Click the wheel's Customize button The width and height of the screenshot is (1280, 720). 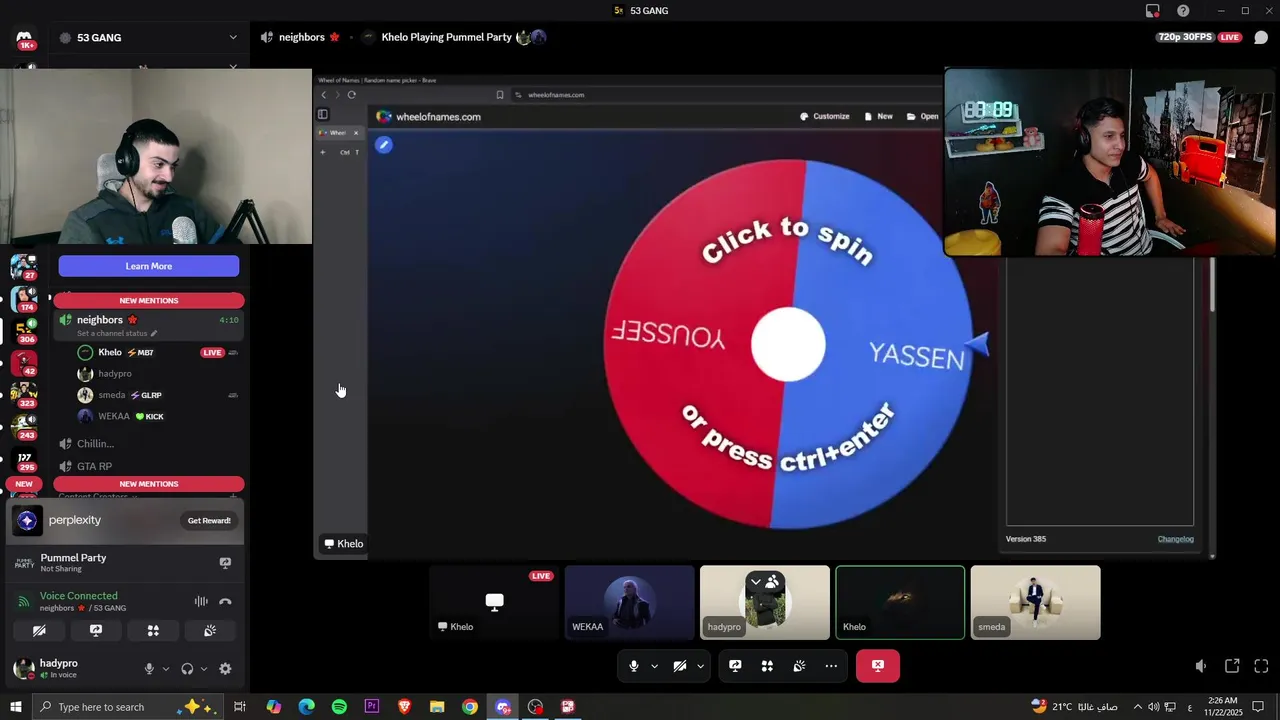[825, 117]
